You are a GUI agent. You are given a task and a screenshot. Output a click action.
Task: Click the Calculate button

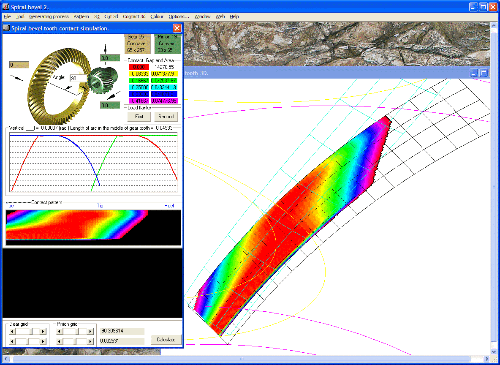pos(166,340)
